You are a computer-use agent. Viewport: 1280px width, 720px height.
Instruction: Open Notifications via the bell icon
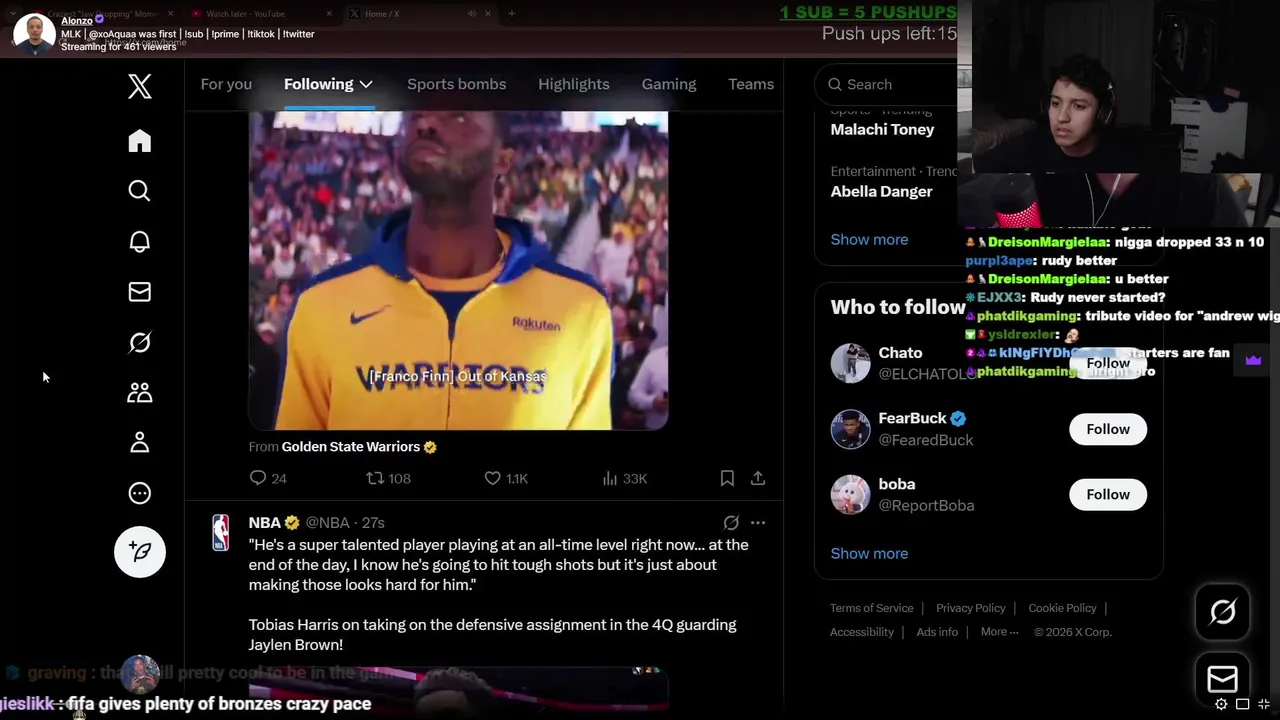coord(140,241)
